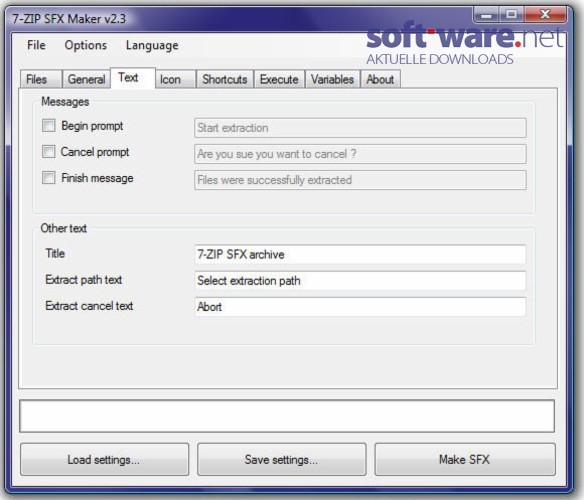Image resolution: width=584 pixels, height=500 pixels.
Task: Click the Files were successfully extracted field
Action: point(360,180)
